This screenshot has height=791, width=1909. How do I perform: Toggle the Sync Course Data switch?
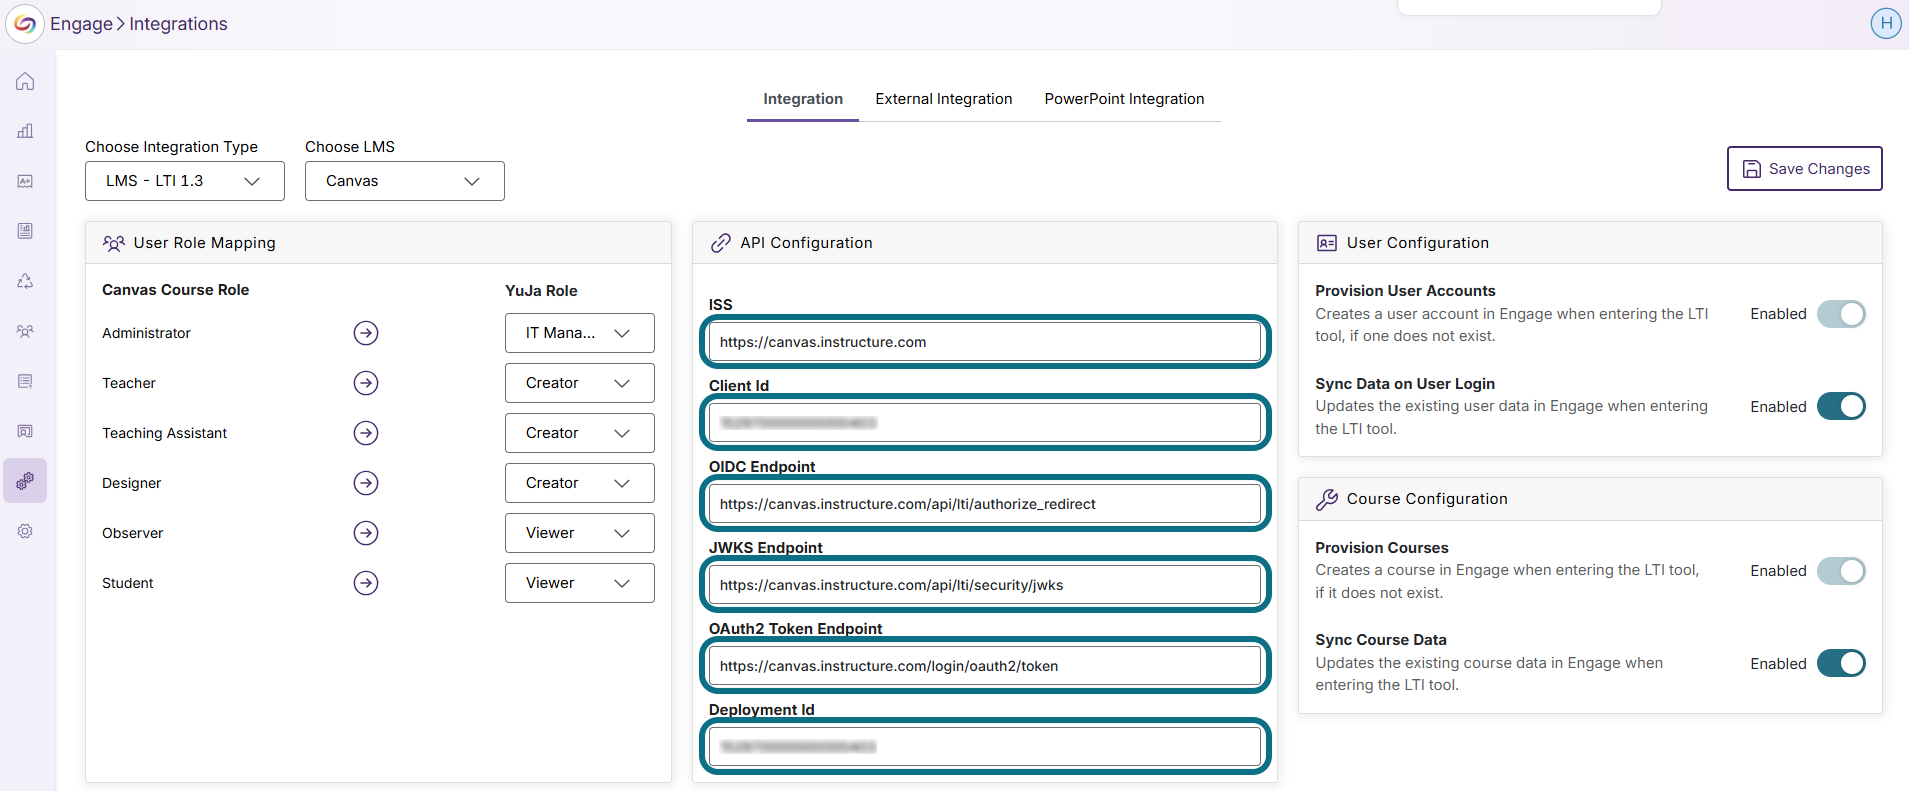tap(1841, 663)
